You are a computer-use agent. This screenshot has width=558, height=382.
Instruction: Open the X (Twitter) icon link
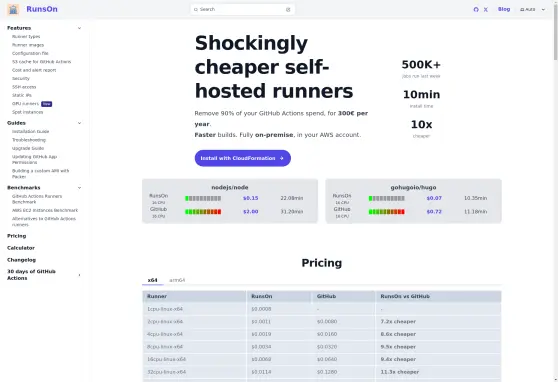pyautogui.click(x=486, y=10)
